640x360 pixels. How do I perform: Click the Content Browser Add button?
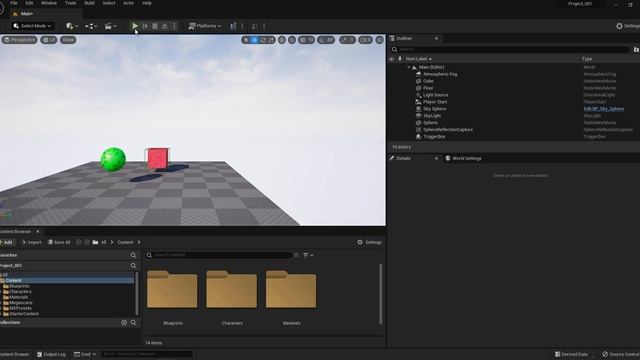tap(7, 242)
